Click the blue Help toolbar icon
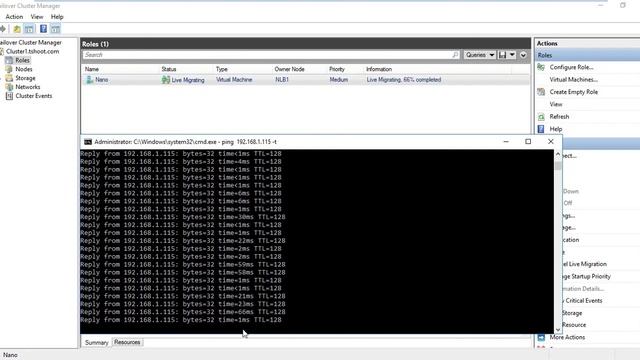The image size is (640, 360). pos(43,29)
